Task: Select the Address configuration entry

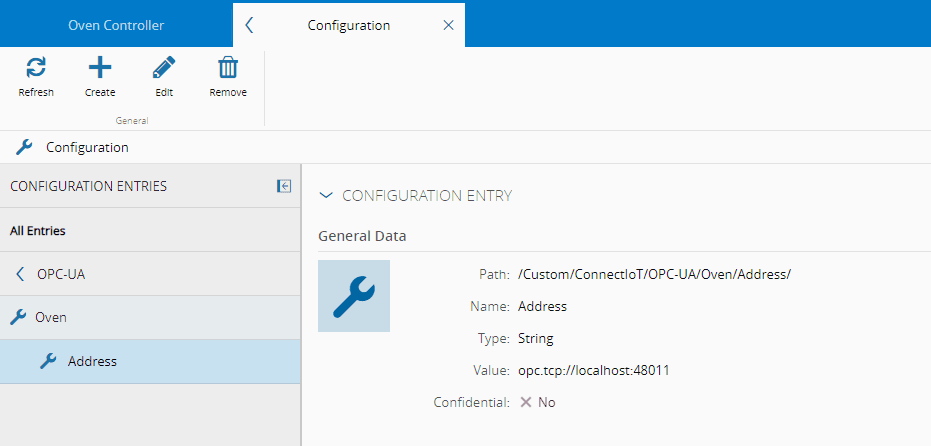Action: coord(92,361)
